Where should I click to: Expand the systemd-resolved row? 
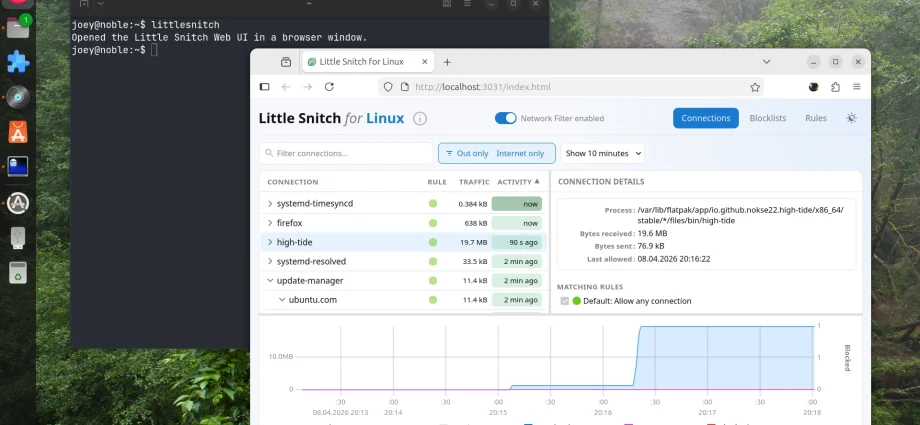click(270, 261)
